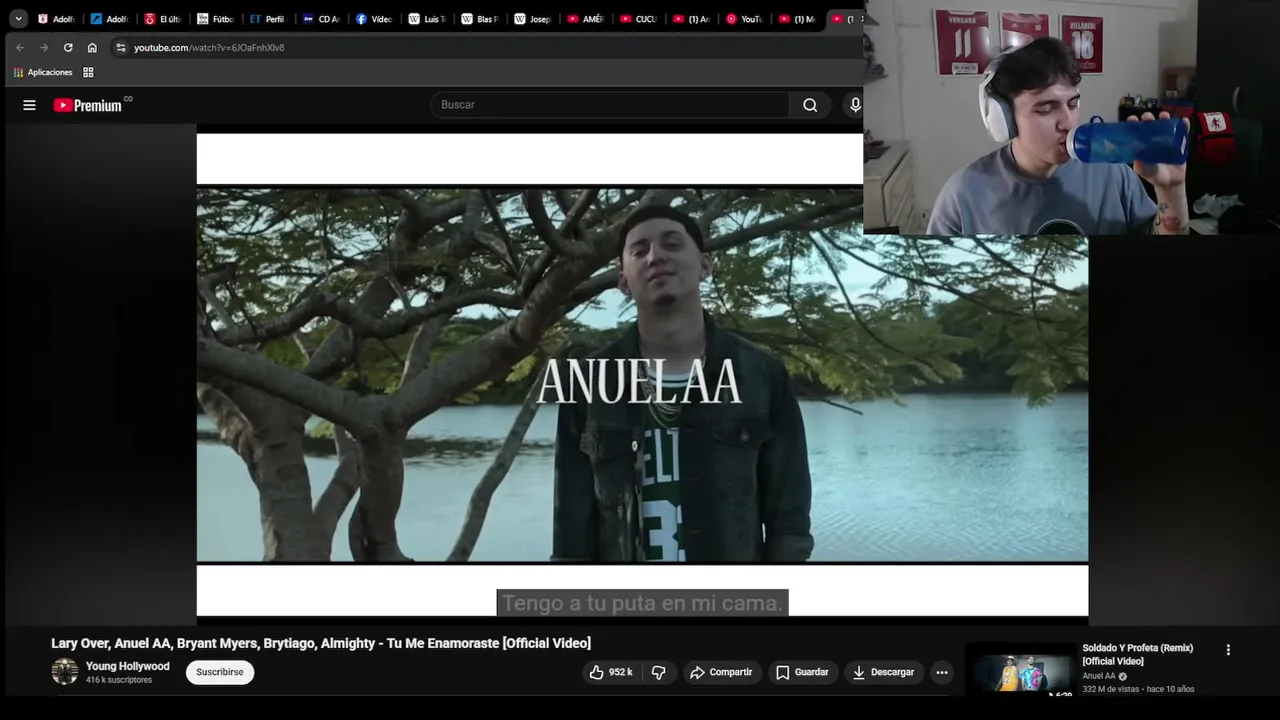
Task: Switch to the (1) Me YouTube tab
Action: coord(798,19)
